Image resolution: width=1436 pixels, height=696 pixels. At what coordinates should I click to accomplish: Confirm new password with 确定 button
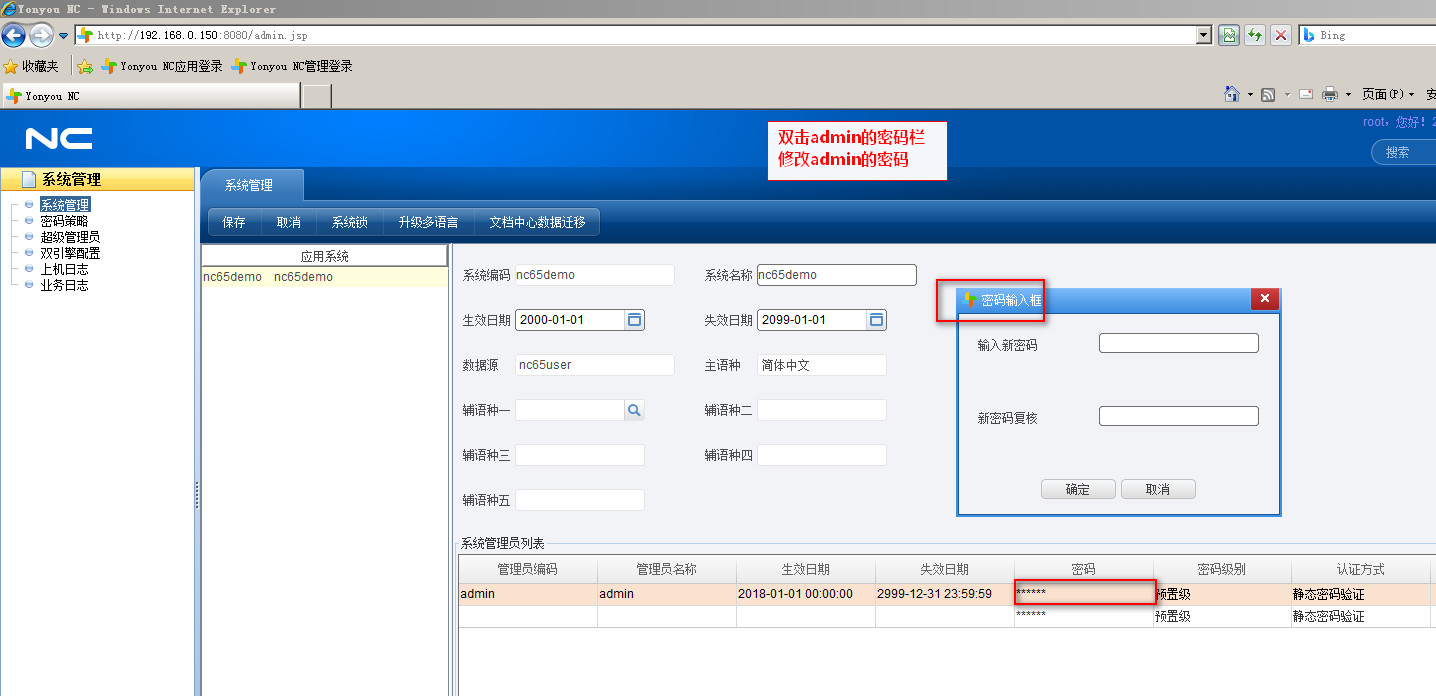(x=1077, y=489)
